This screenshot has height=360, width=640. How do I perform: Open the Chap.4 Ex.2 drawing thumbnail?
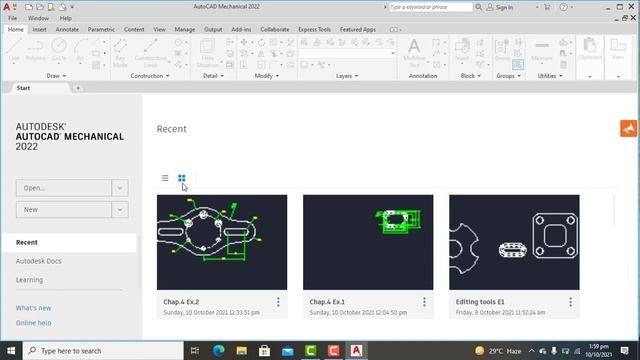[222, 242]
